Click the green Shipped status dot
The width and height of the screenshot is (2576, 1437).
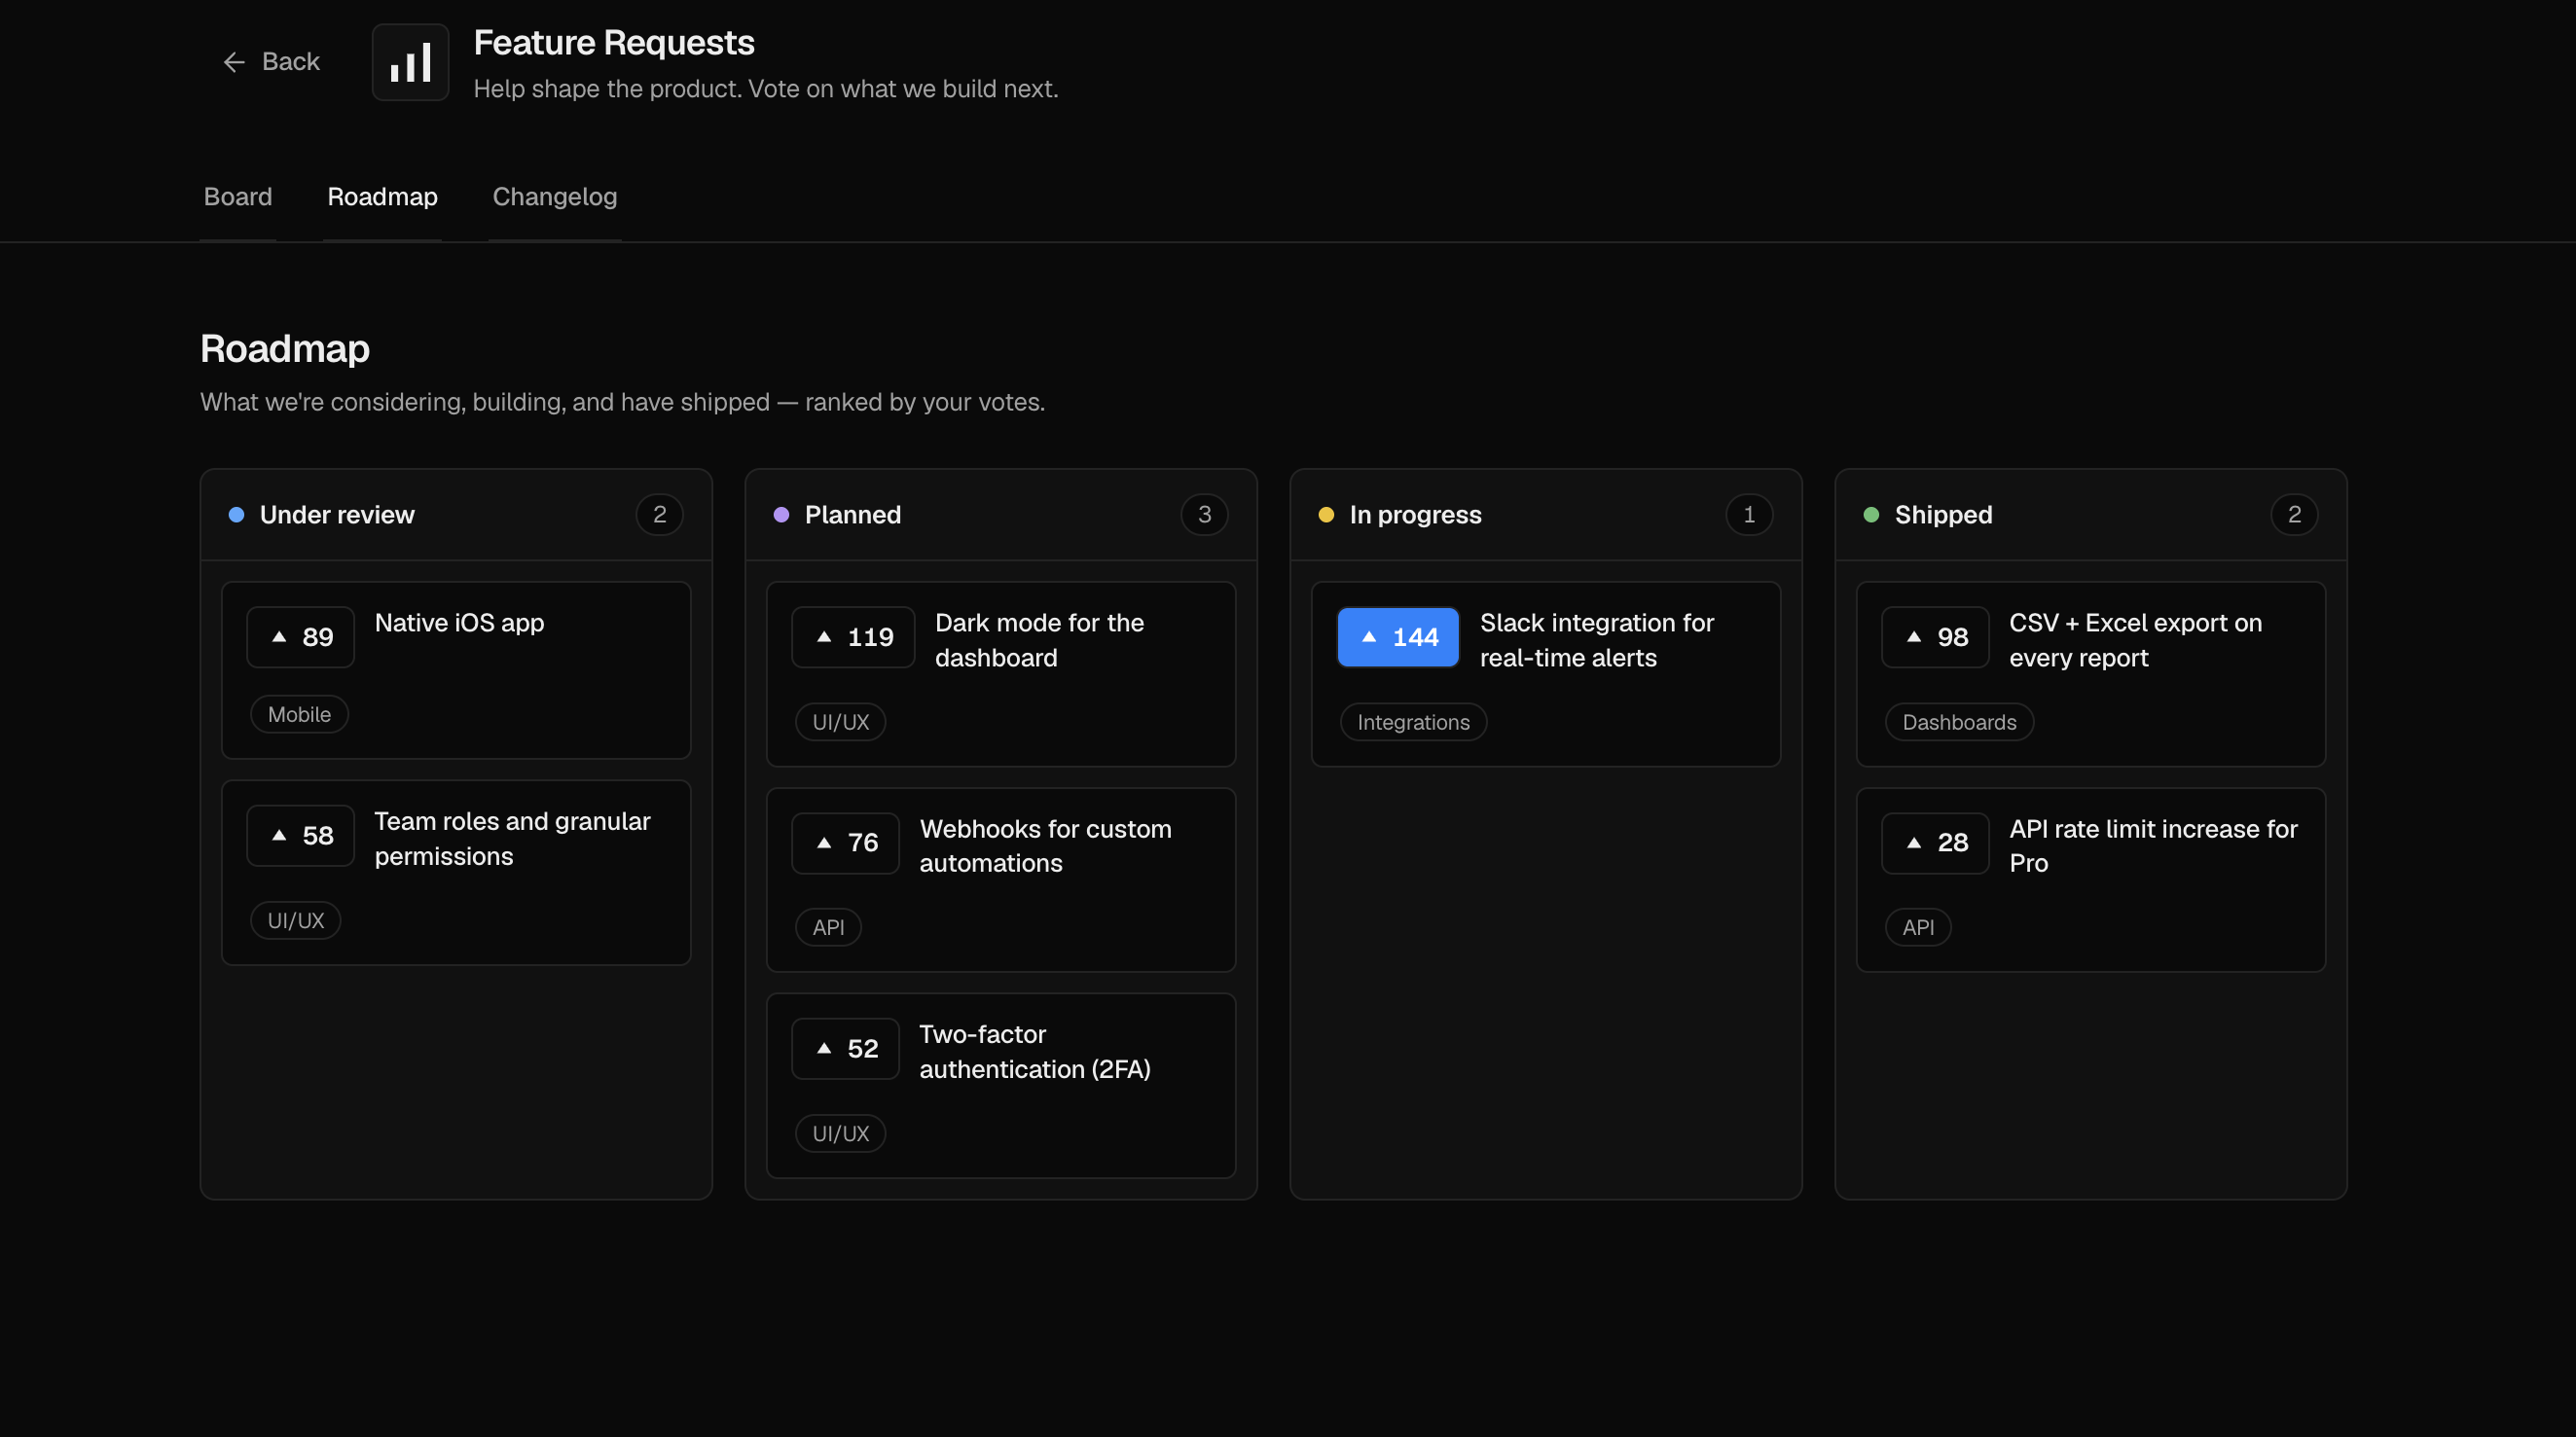coord(1872,515)
